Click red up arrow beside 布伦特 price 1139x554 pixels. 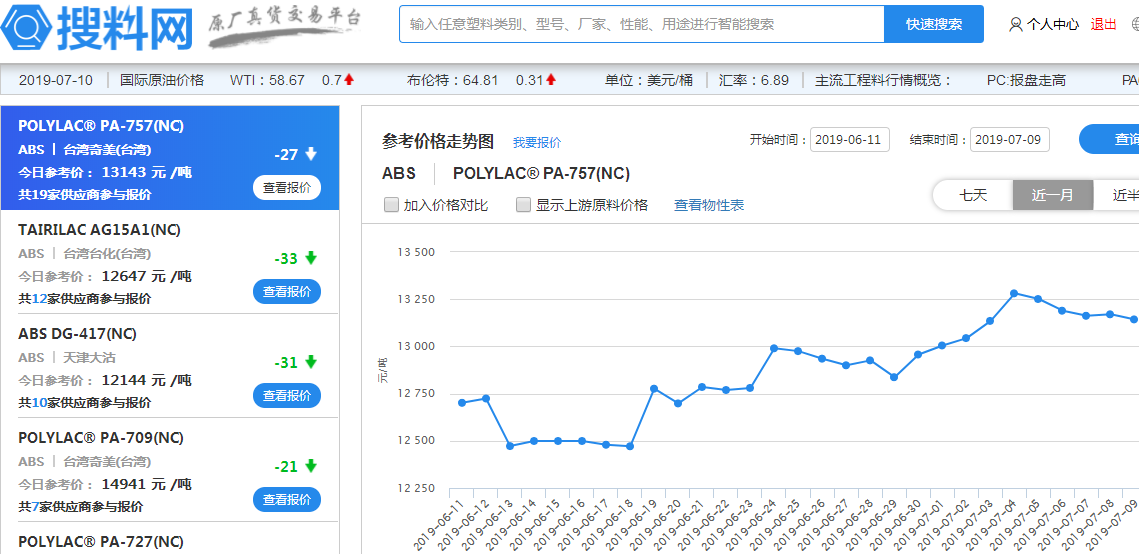(x=551, y=80)
